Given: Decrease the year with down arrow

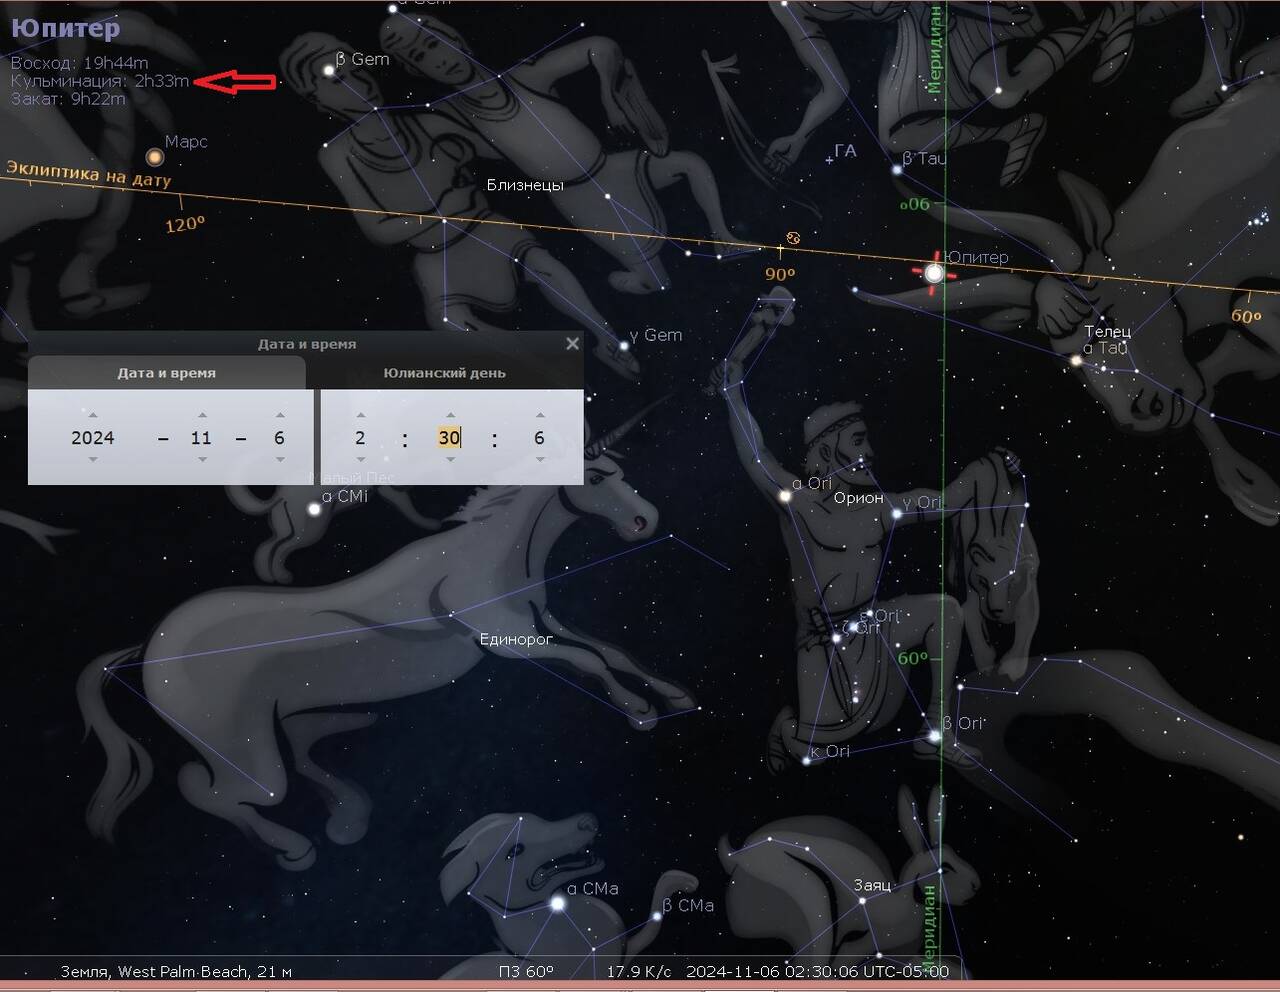Looking at the screenshot, I should point(93,460).
